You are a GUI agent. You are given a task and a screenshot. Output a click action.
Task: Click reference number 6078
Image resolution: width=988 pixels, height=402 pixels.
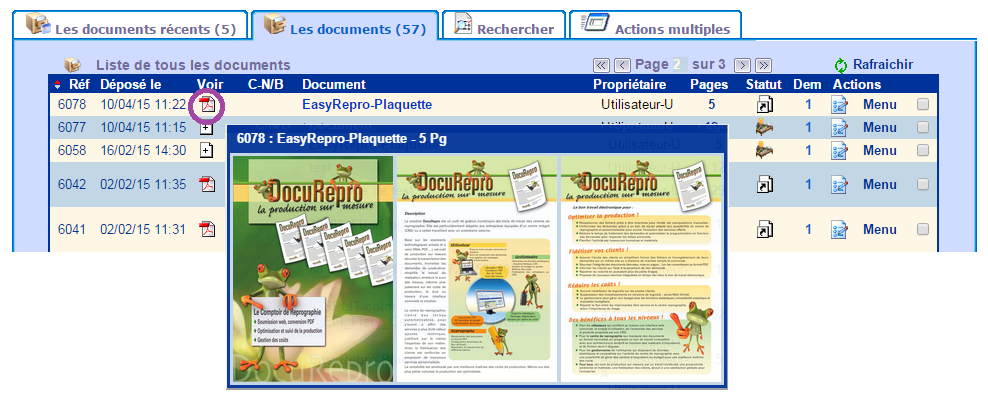(71, 105)
